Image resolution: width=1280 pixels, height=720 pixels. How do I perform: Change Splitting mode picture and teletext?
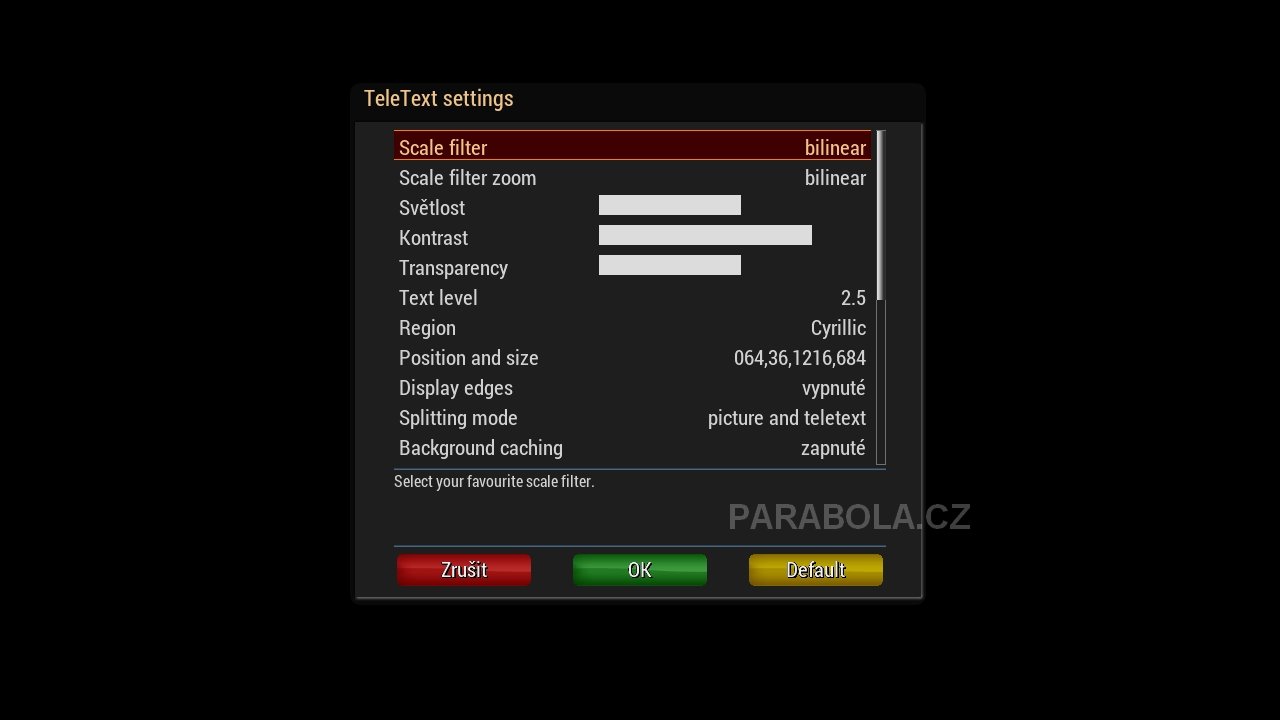pyautogui.click(x=787, y=417)
